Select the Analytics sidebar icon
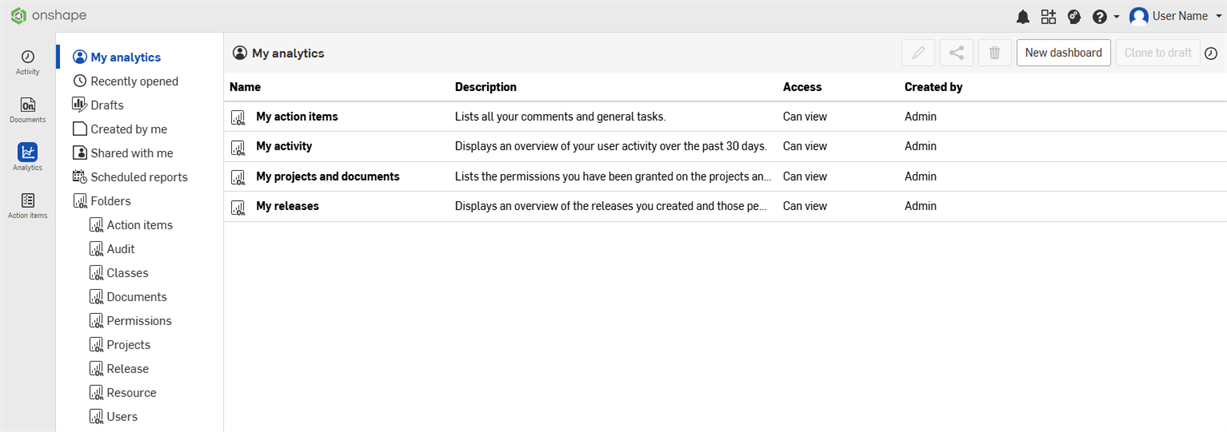1227x432 pixels. coord(28,157)
